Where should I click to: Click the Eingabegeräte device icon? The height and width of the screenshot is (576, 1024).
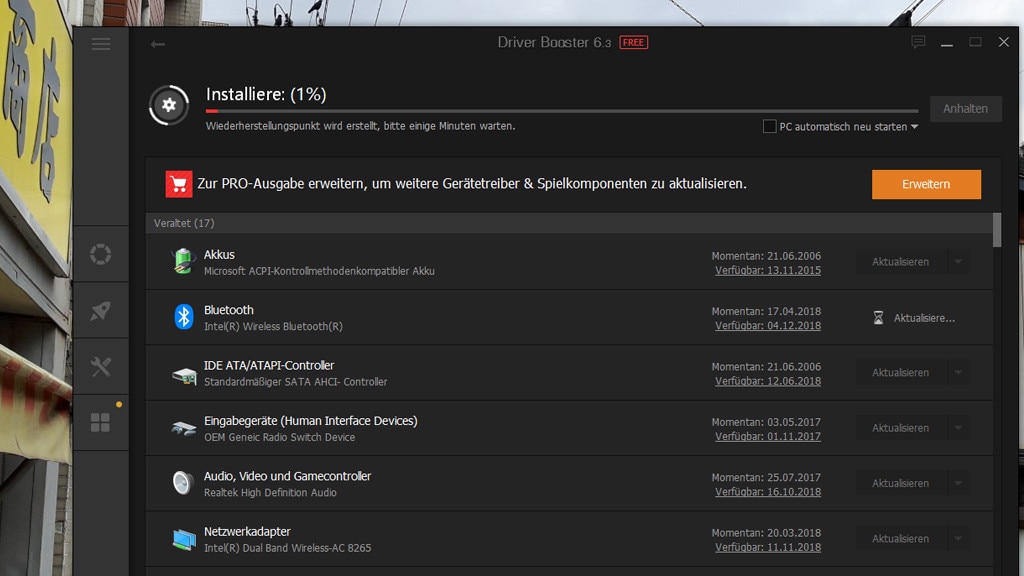tap(184, 428)
